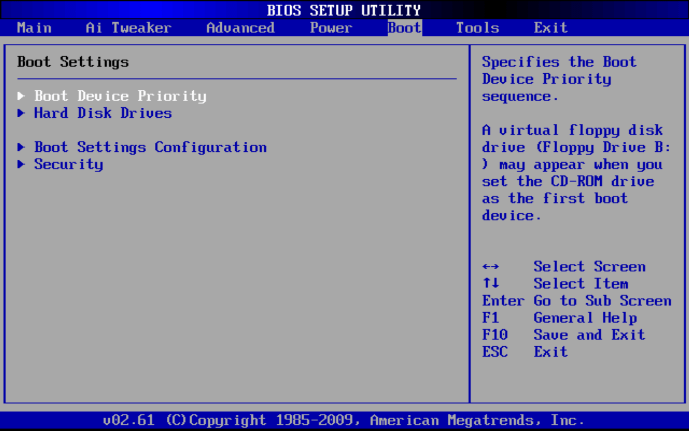Image resolution: width=689 pixels, height=431 pixels.
Task: Click the American Megatrends copyright line
Action: click(344, 420)
